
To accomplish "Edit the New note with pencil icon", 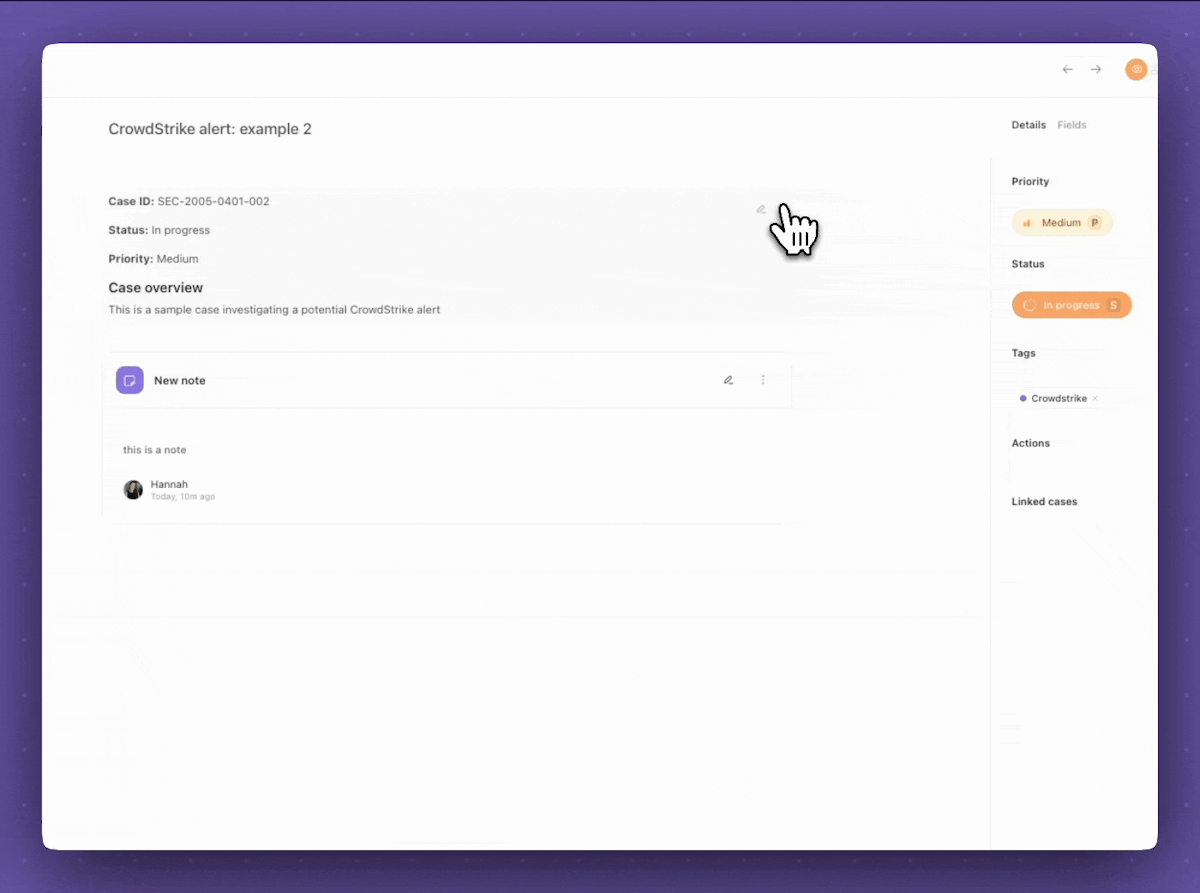I will tap(728, 380).
